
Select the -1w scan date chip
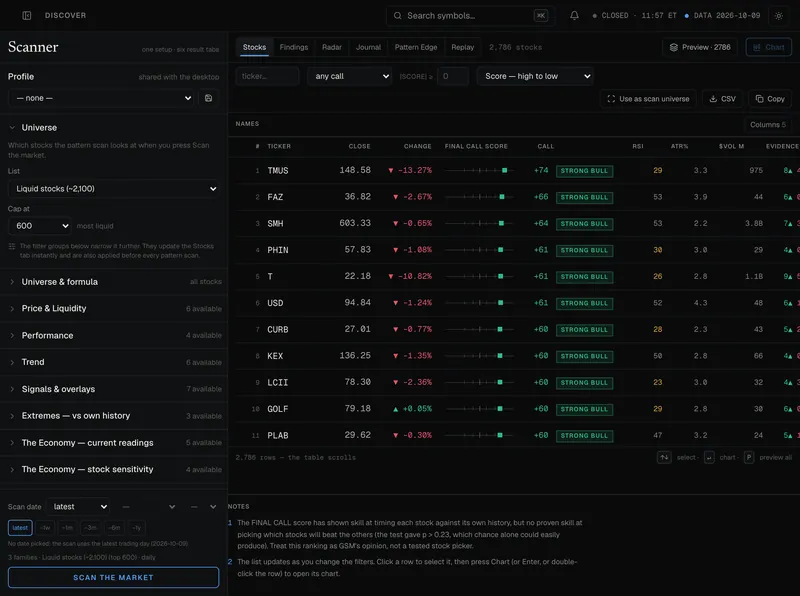[x=45, y=528]
